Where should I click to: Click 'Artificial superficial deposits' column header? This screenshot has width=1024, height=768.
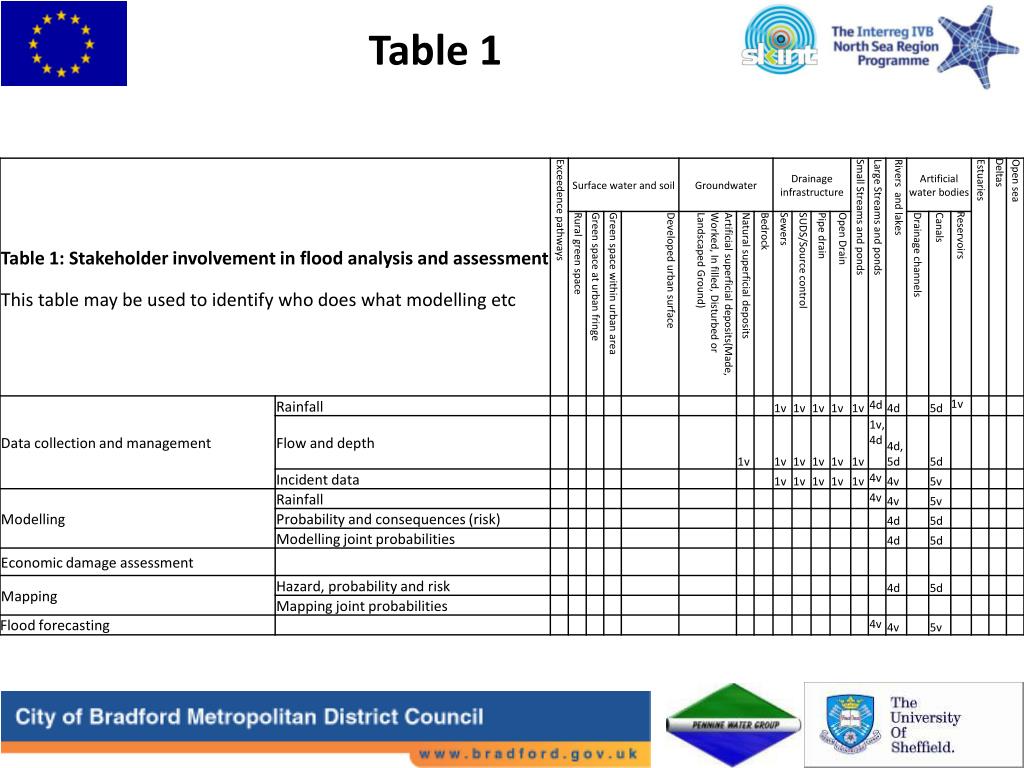(713, 294)
